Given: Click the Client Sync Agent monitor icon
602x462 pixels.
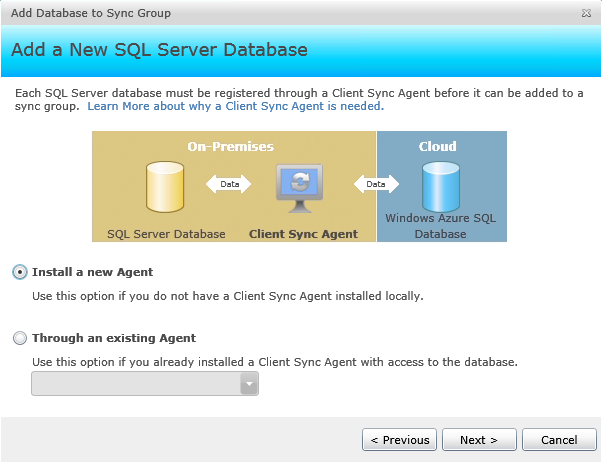Looking at the screenshot, I should coord(299,188).
